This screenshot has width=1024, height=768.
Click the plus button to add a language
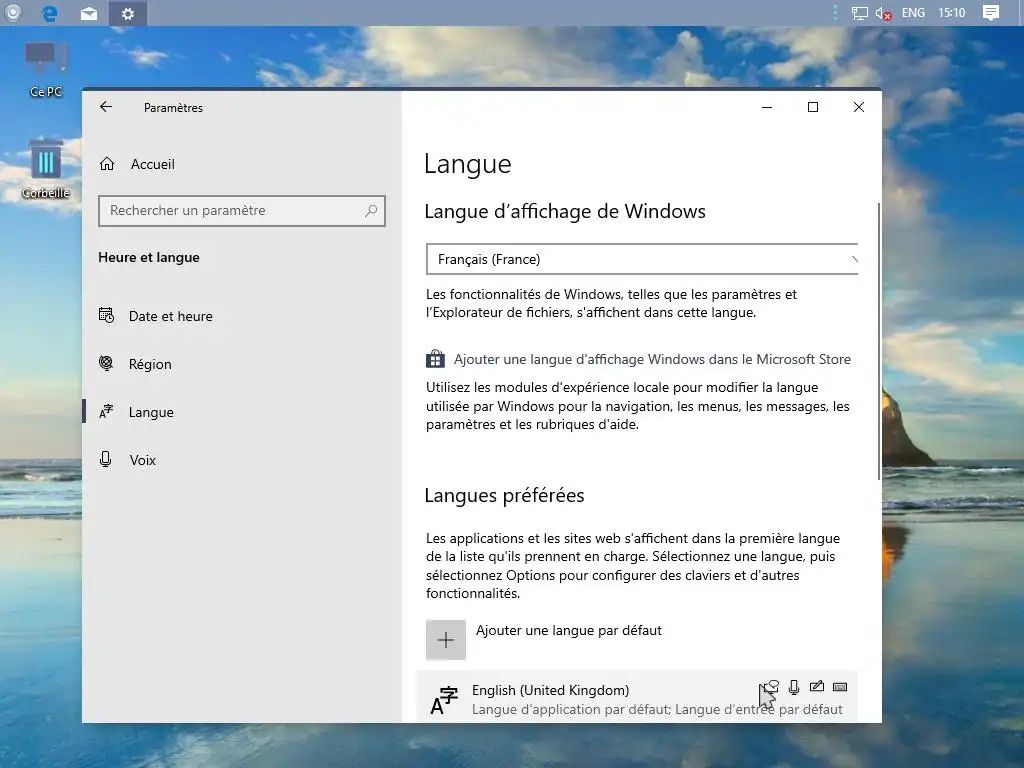click(446, 640)
